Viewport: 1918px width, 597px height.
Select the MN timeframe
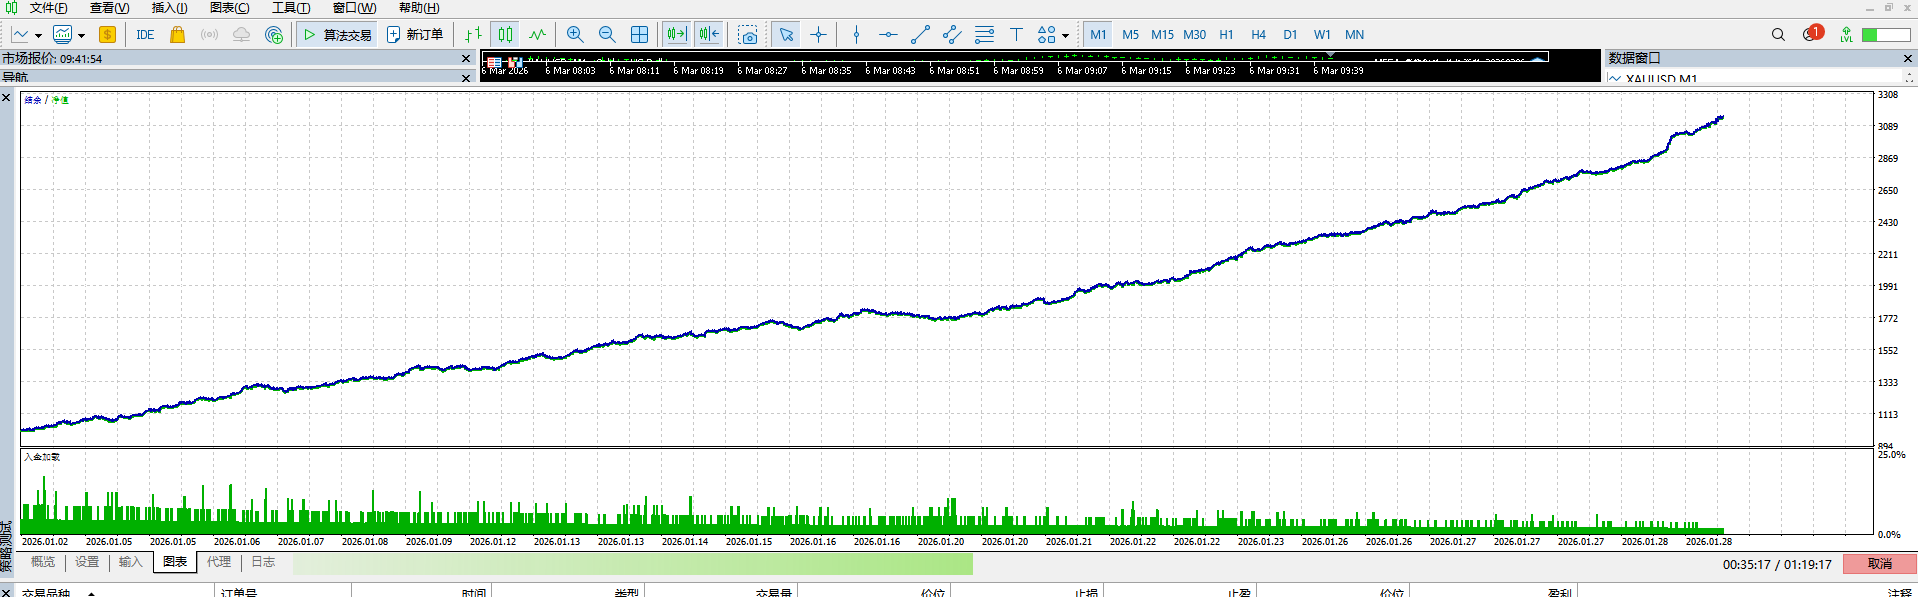(x=1354, y=35)
